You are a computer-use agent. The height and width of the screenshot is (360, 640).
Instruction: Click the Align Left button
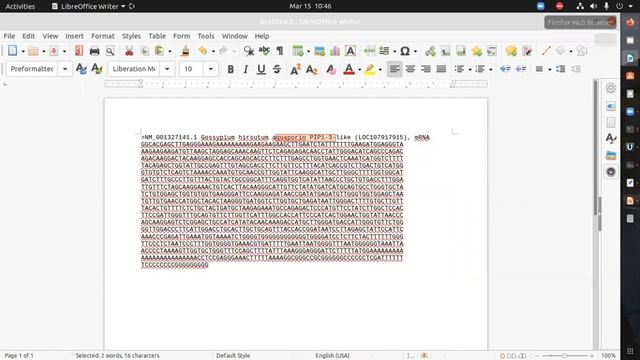394,69
